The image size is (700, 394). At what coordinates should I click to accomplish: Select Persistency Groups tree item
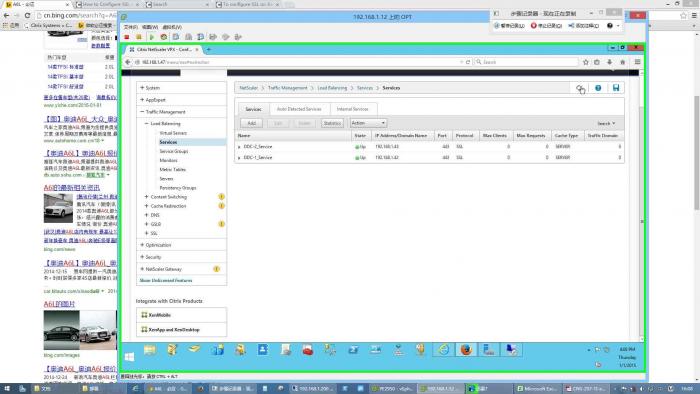pyautogui.click(x=178, y=188)
